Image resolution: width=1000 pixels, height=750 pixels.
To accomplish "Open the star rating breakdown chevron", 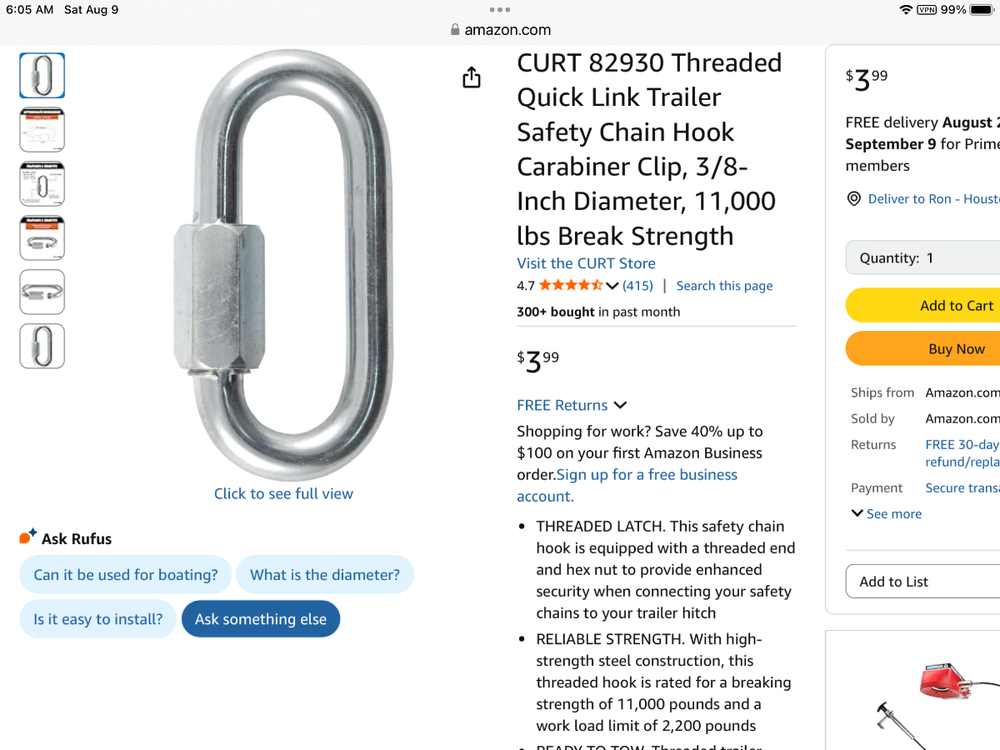I will coord(612,286).
